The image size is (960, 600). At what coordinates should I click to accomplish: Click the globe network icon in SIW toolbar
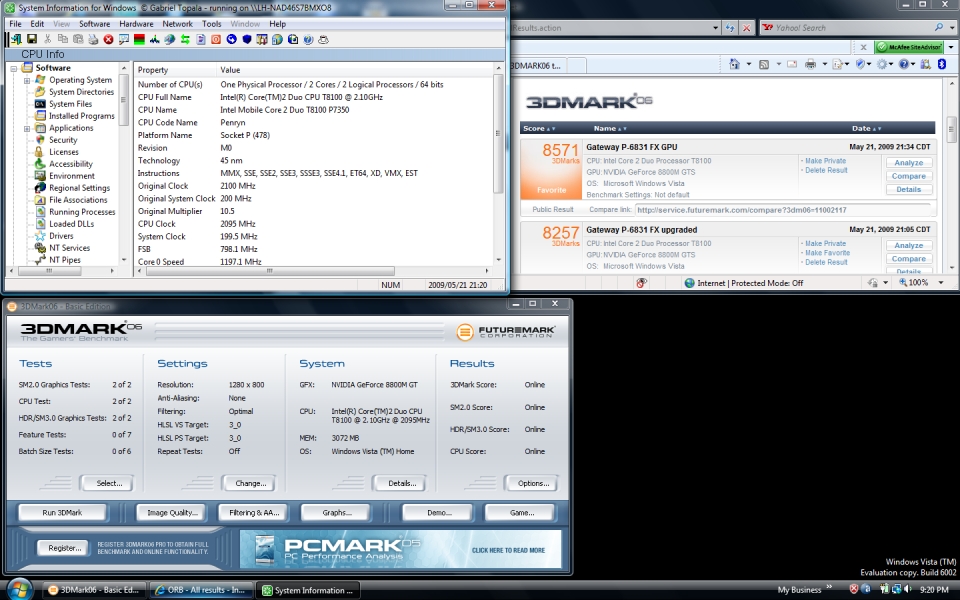click(170, 39)
